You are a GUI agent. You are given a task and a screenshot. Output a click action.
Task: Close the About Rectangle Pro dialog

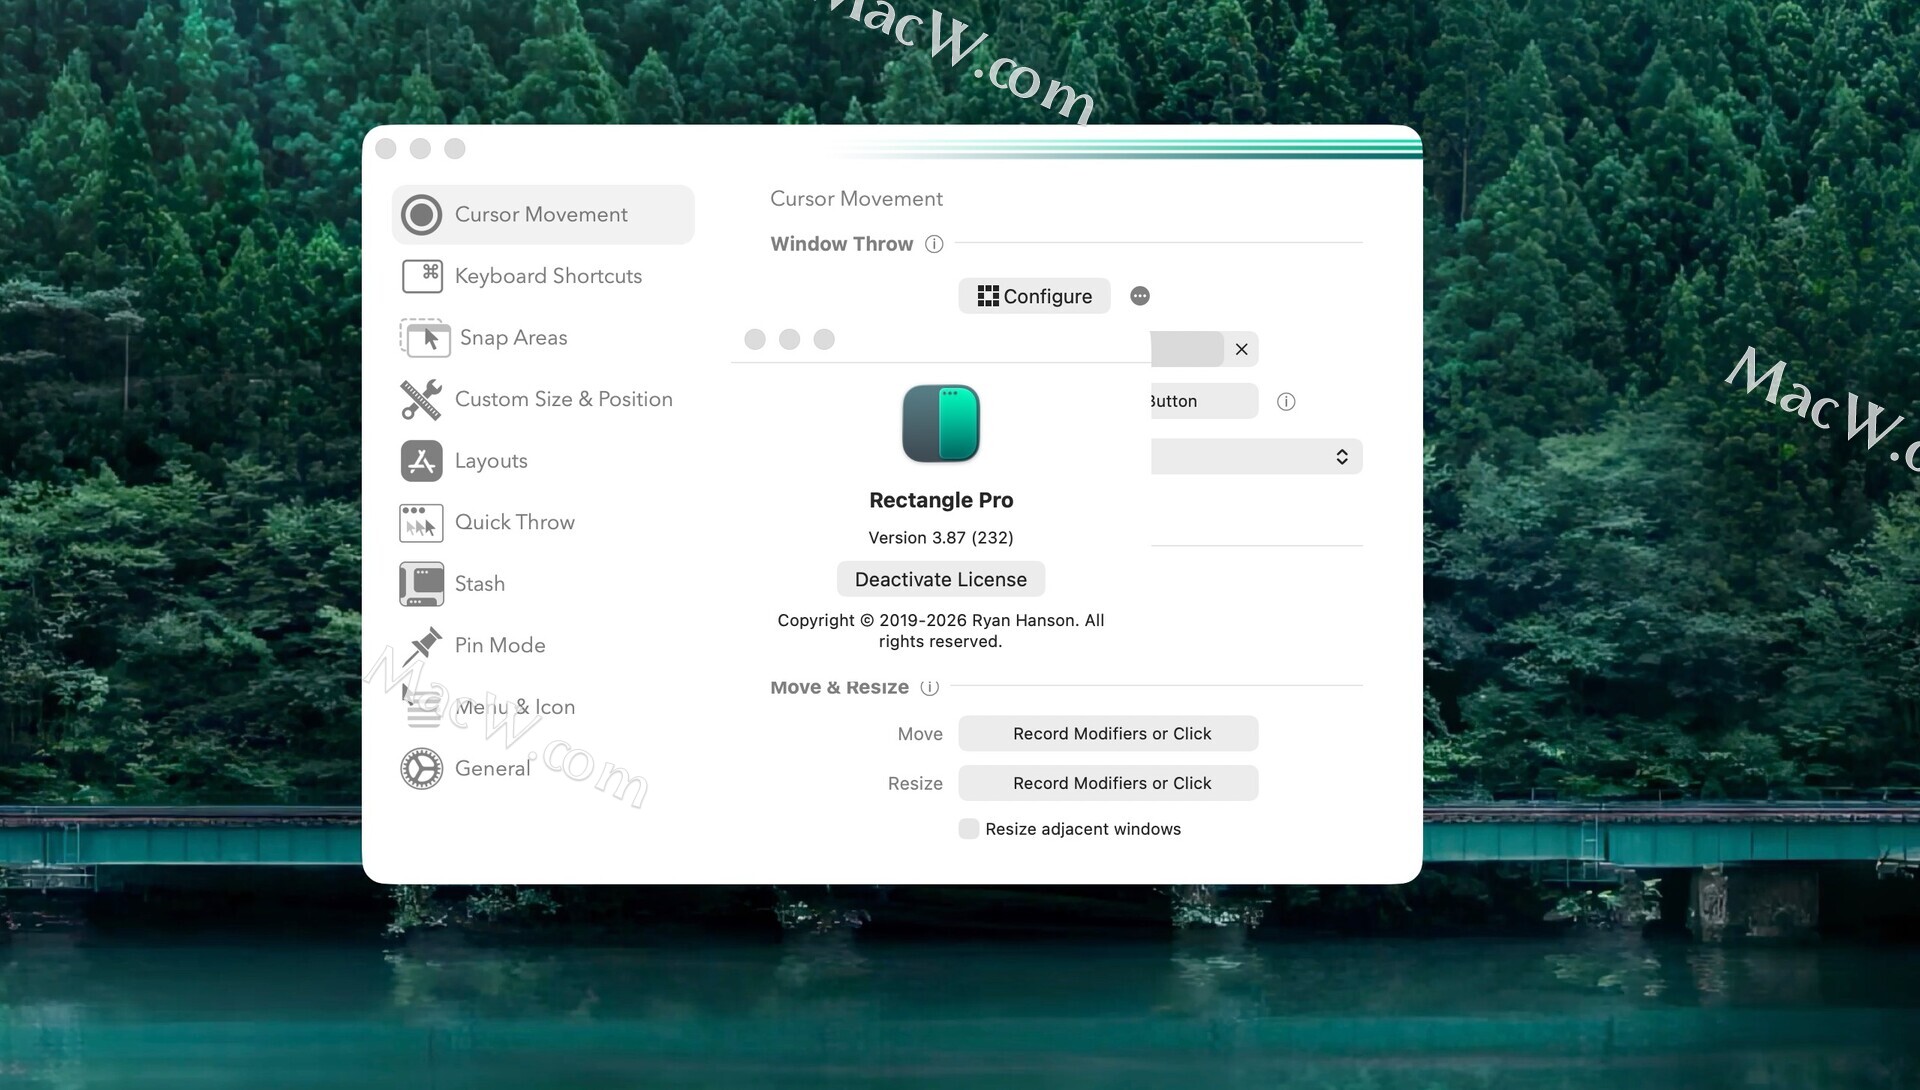(x=755, y=340)
